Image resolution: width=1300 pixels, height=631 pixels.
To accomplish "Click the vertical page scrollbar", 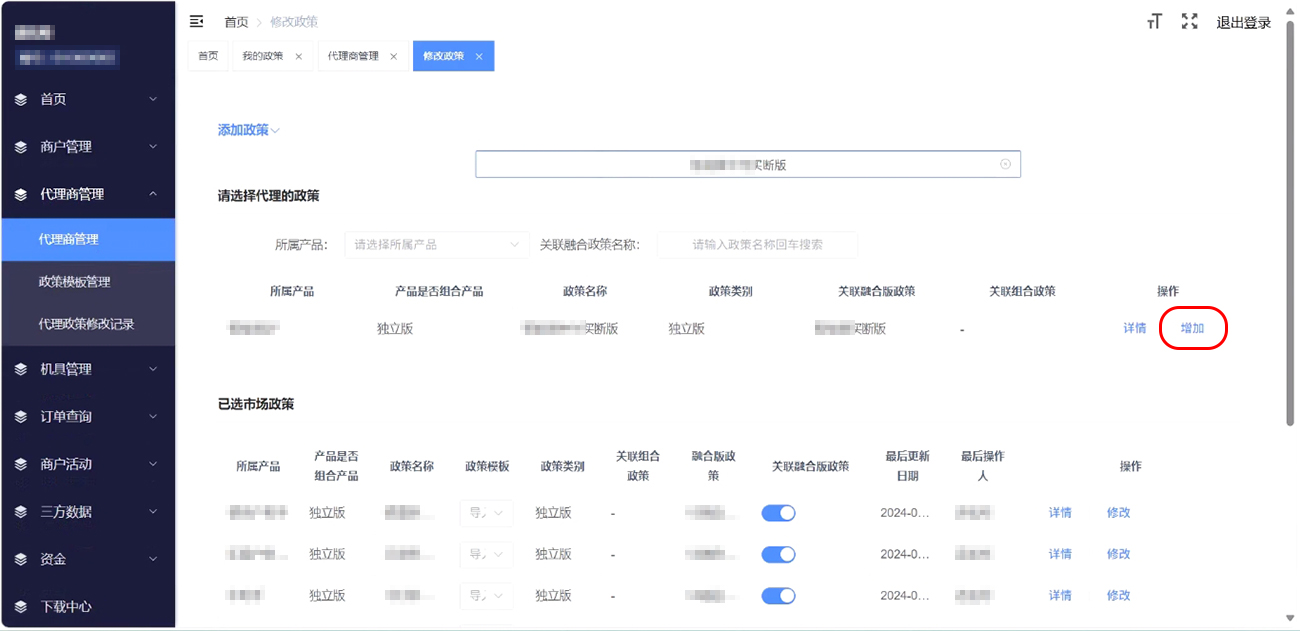I will click(1290, 220).
